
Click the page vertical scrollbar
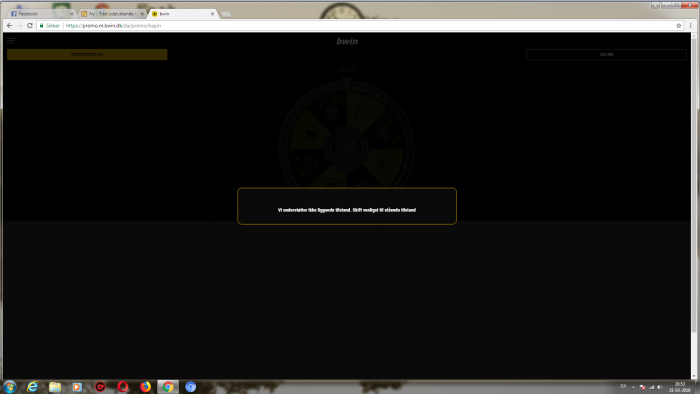[x=694, y=185]
